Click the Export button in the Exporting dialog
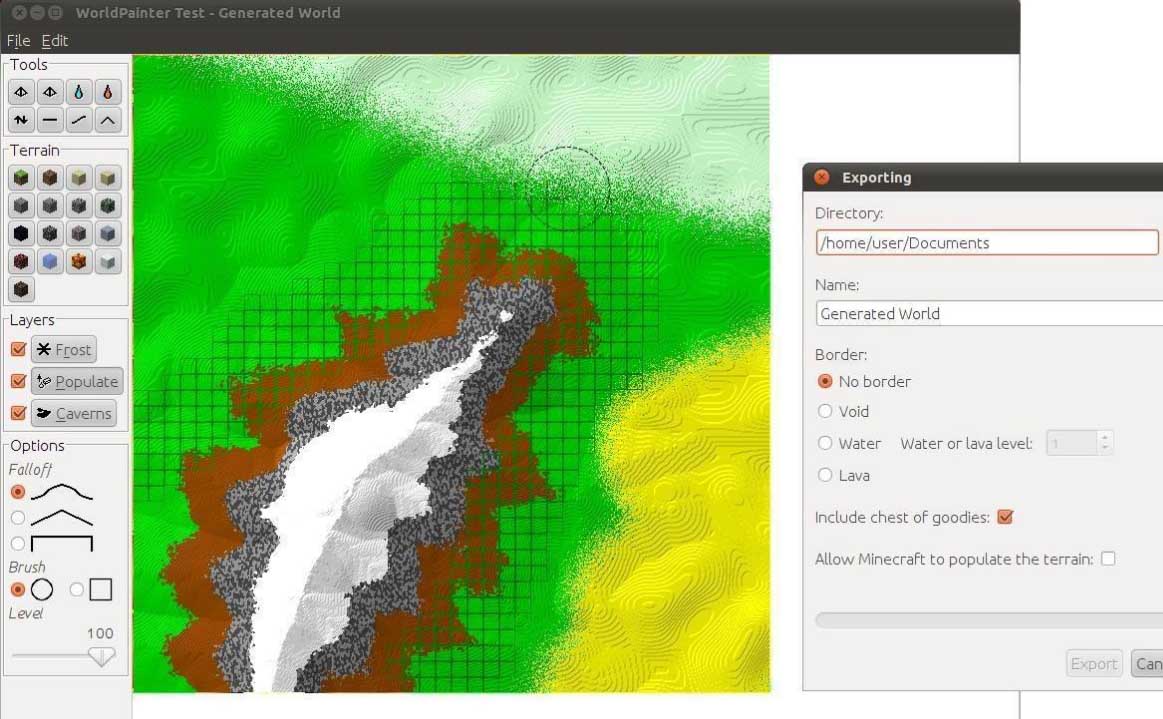The height and width of the screenshot is (719, 1163). click(1094, 663)
